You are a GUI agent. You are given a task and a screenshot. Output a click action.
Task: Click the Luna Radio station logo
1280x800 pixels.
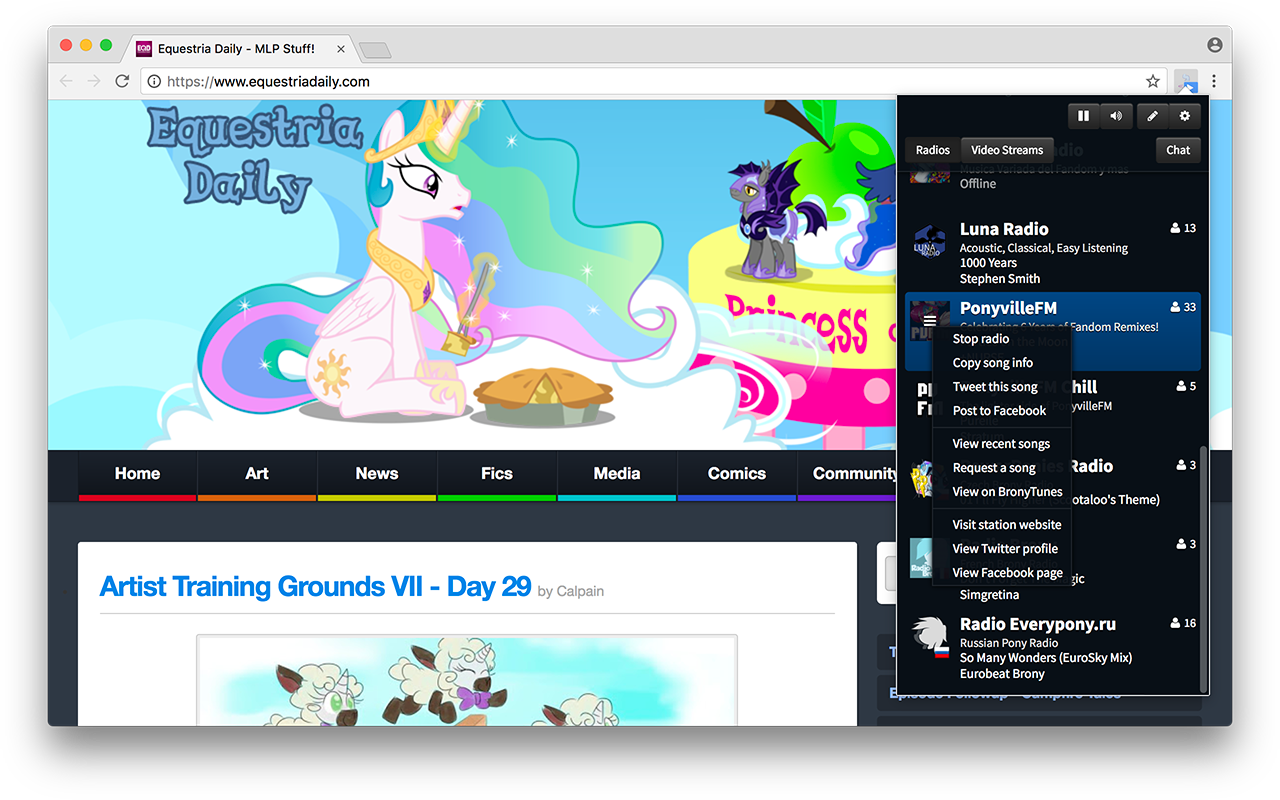click(929, 241)
